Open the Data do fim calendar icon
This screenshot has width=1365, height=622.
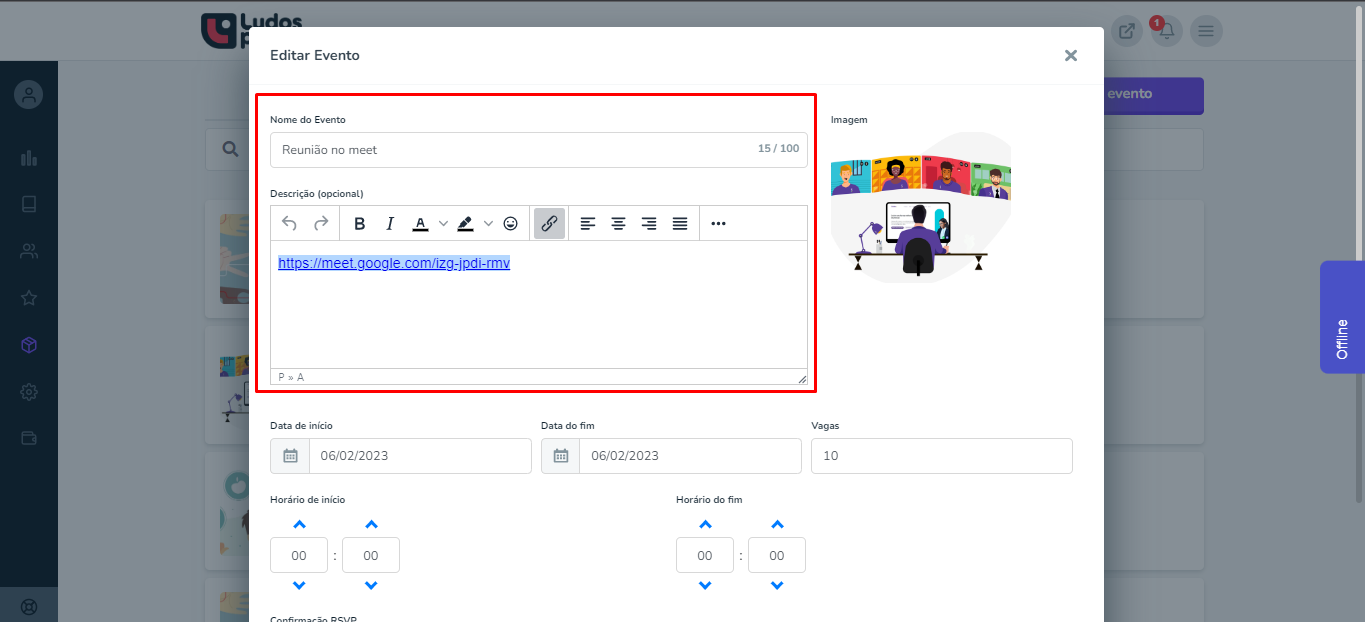561,455
